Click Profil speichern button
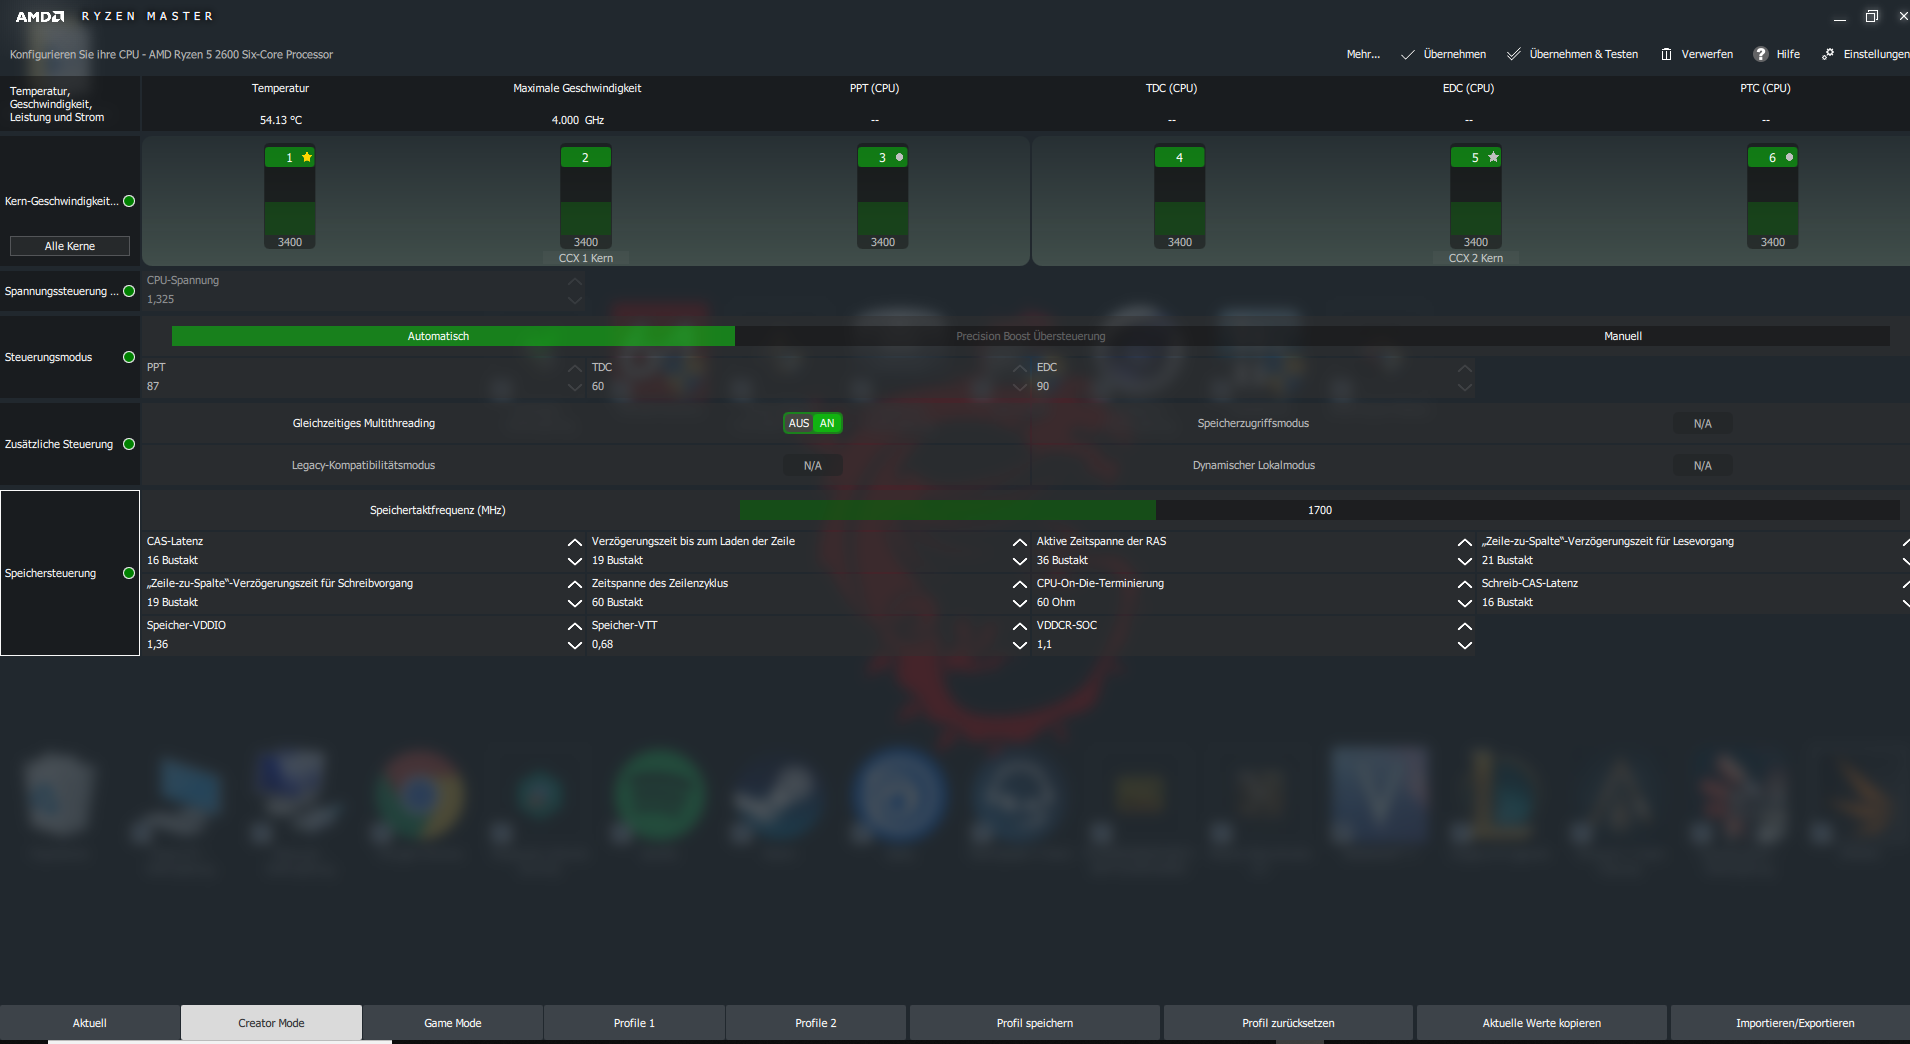Viewport: 1910px width, 1044px height. (1035, 1023)
